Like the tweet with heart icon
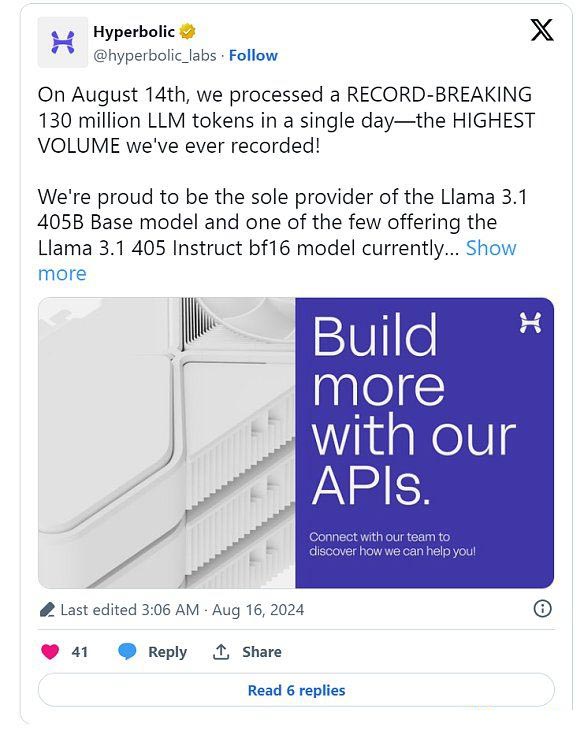The height and width of the screenshot is (742, 584). pyautogui.click(x=50, y=652)
